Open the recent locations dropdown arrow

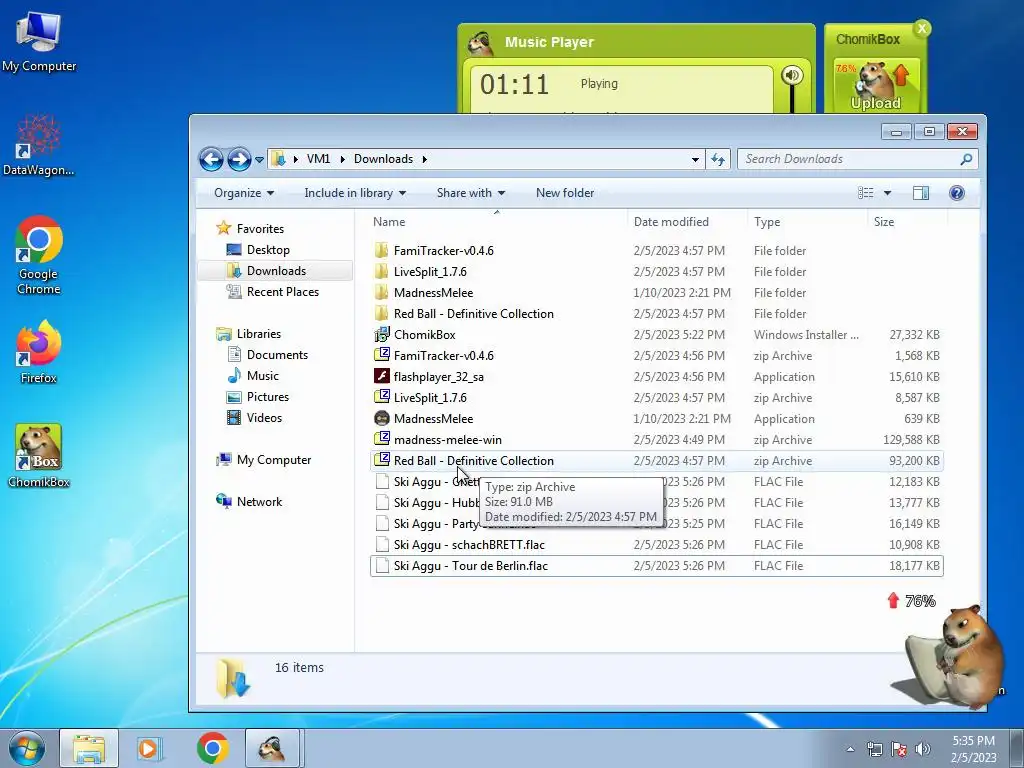coord(259,160)
